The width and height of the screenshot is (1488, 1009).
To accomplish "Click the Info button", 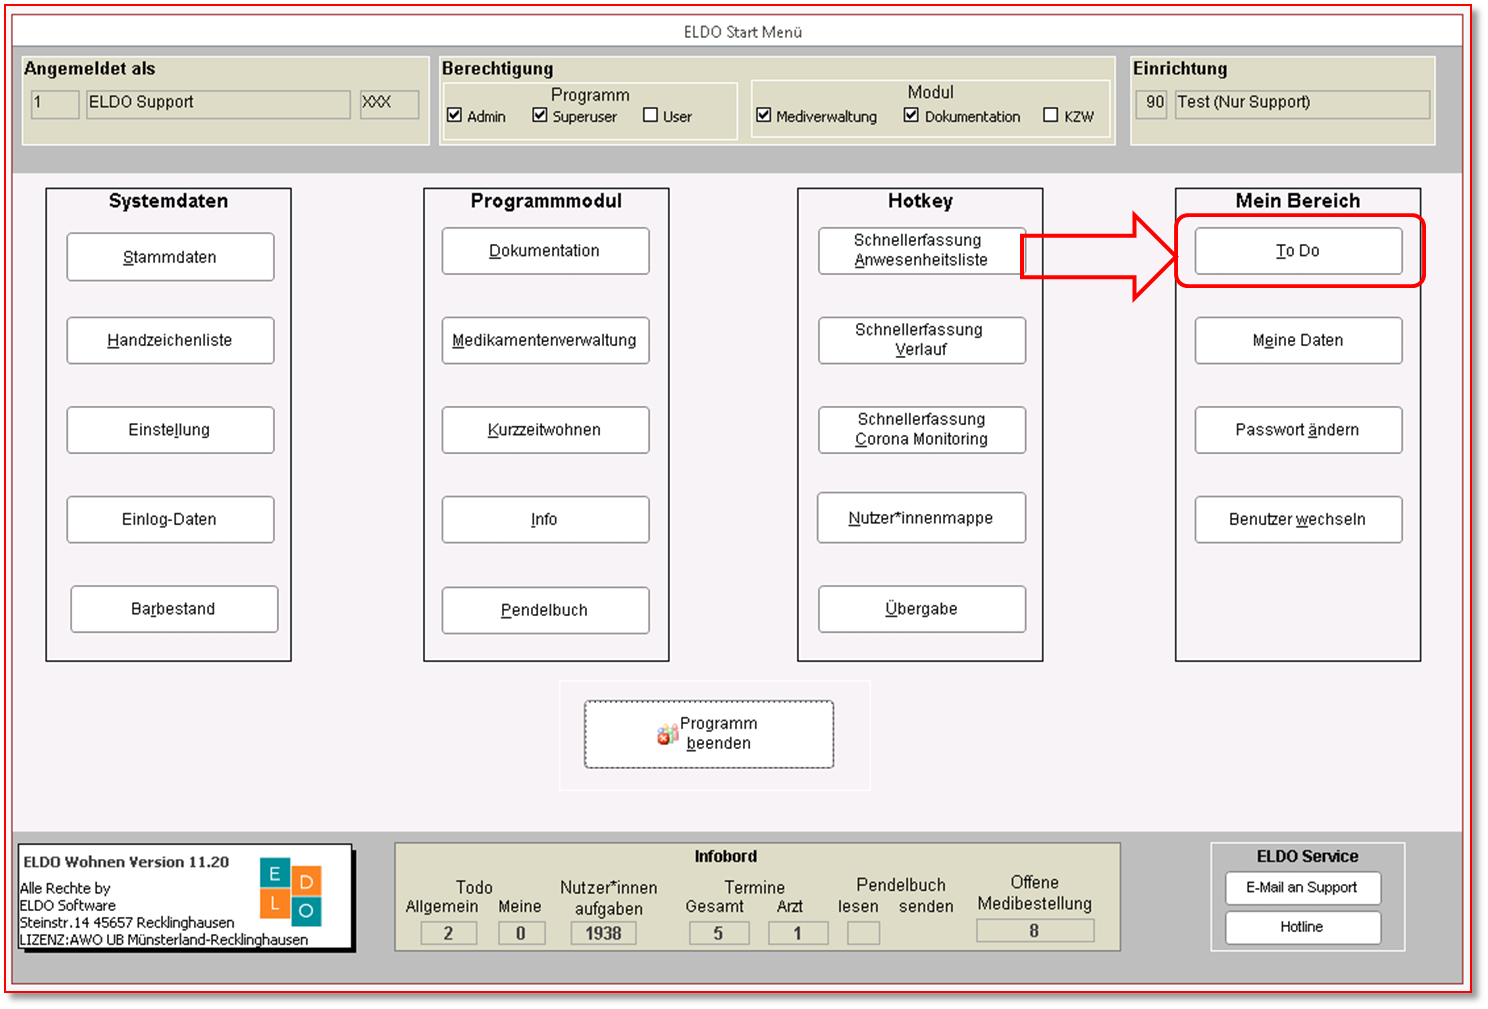I will [545, 519].
